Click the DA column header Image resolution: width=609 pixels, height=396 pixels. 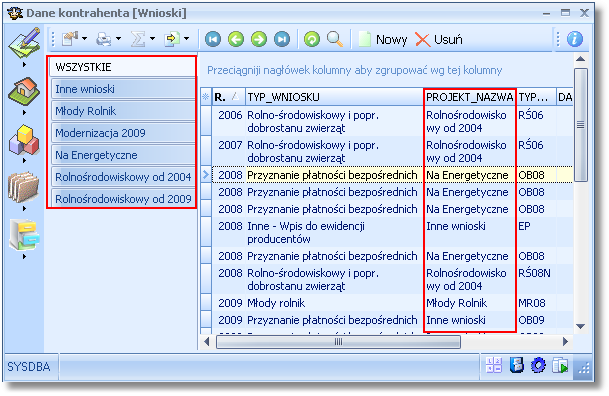565,97
